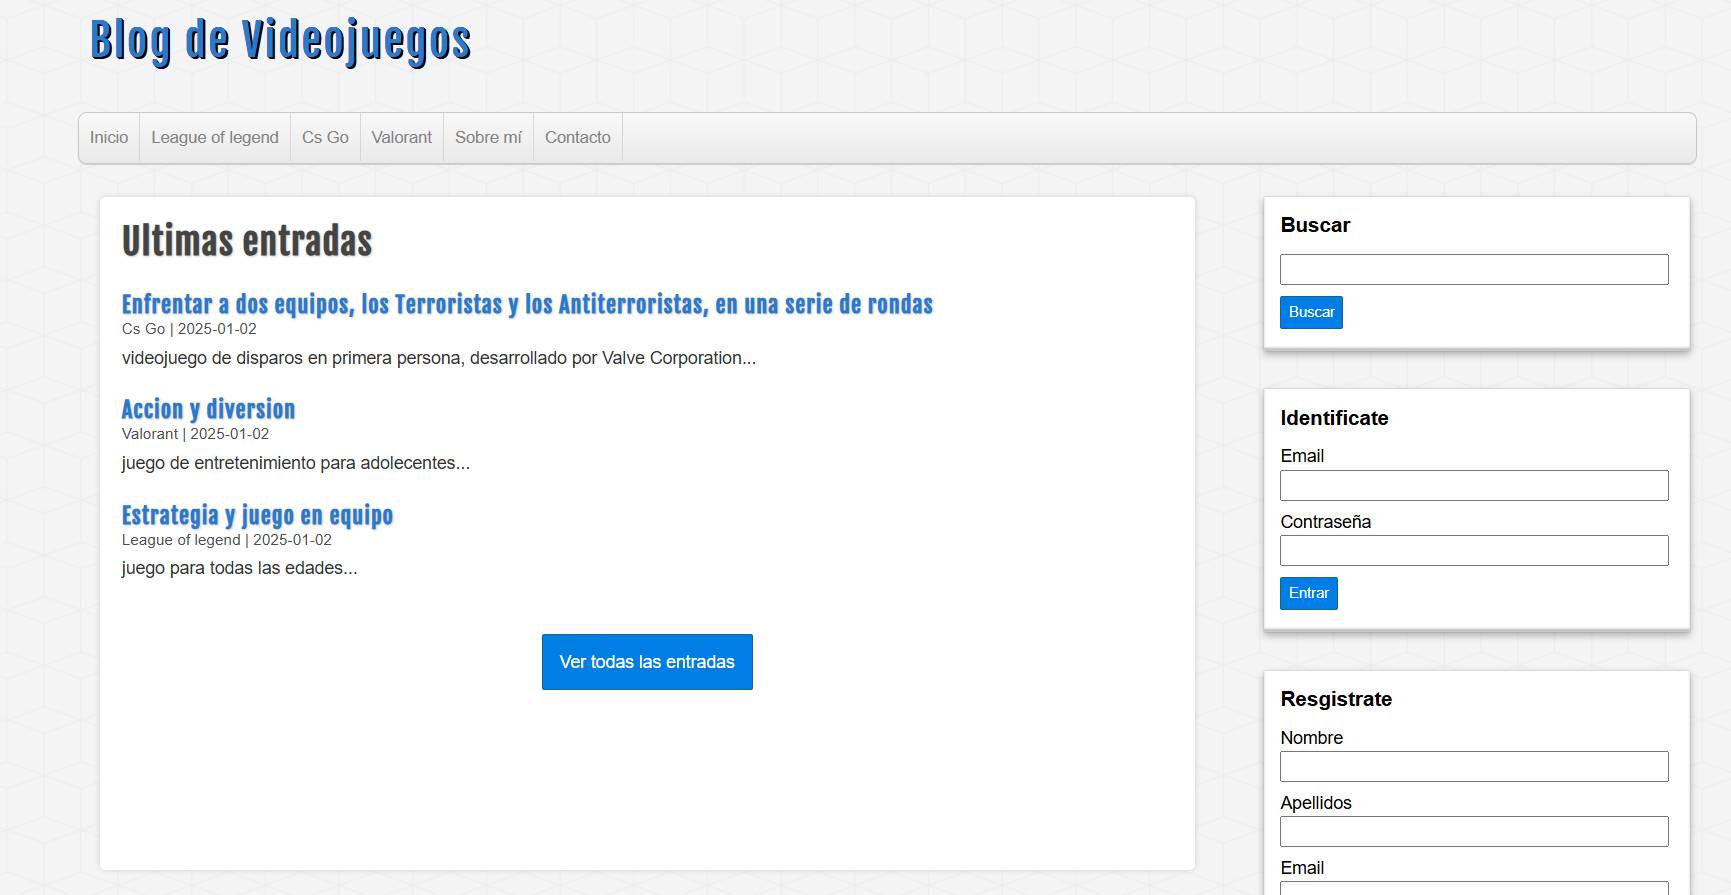Read the Estrategia y juego en equipo post
This screenshot has height=895, width=1731.
(x=257, y=515)
